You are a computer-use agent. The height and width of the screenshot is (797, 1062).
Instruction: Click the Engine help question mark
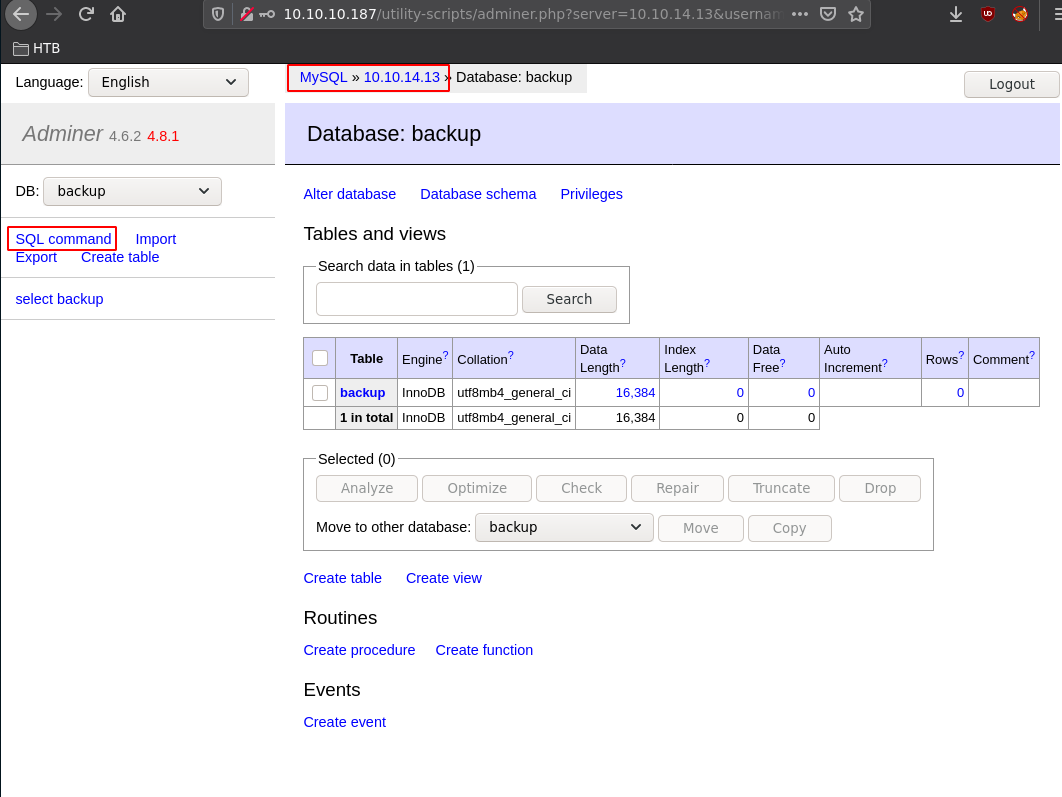(446, 355)
